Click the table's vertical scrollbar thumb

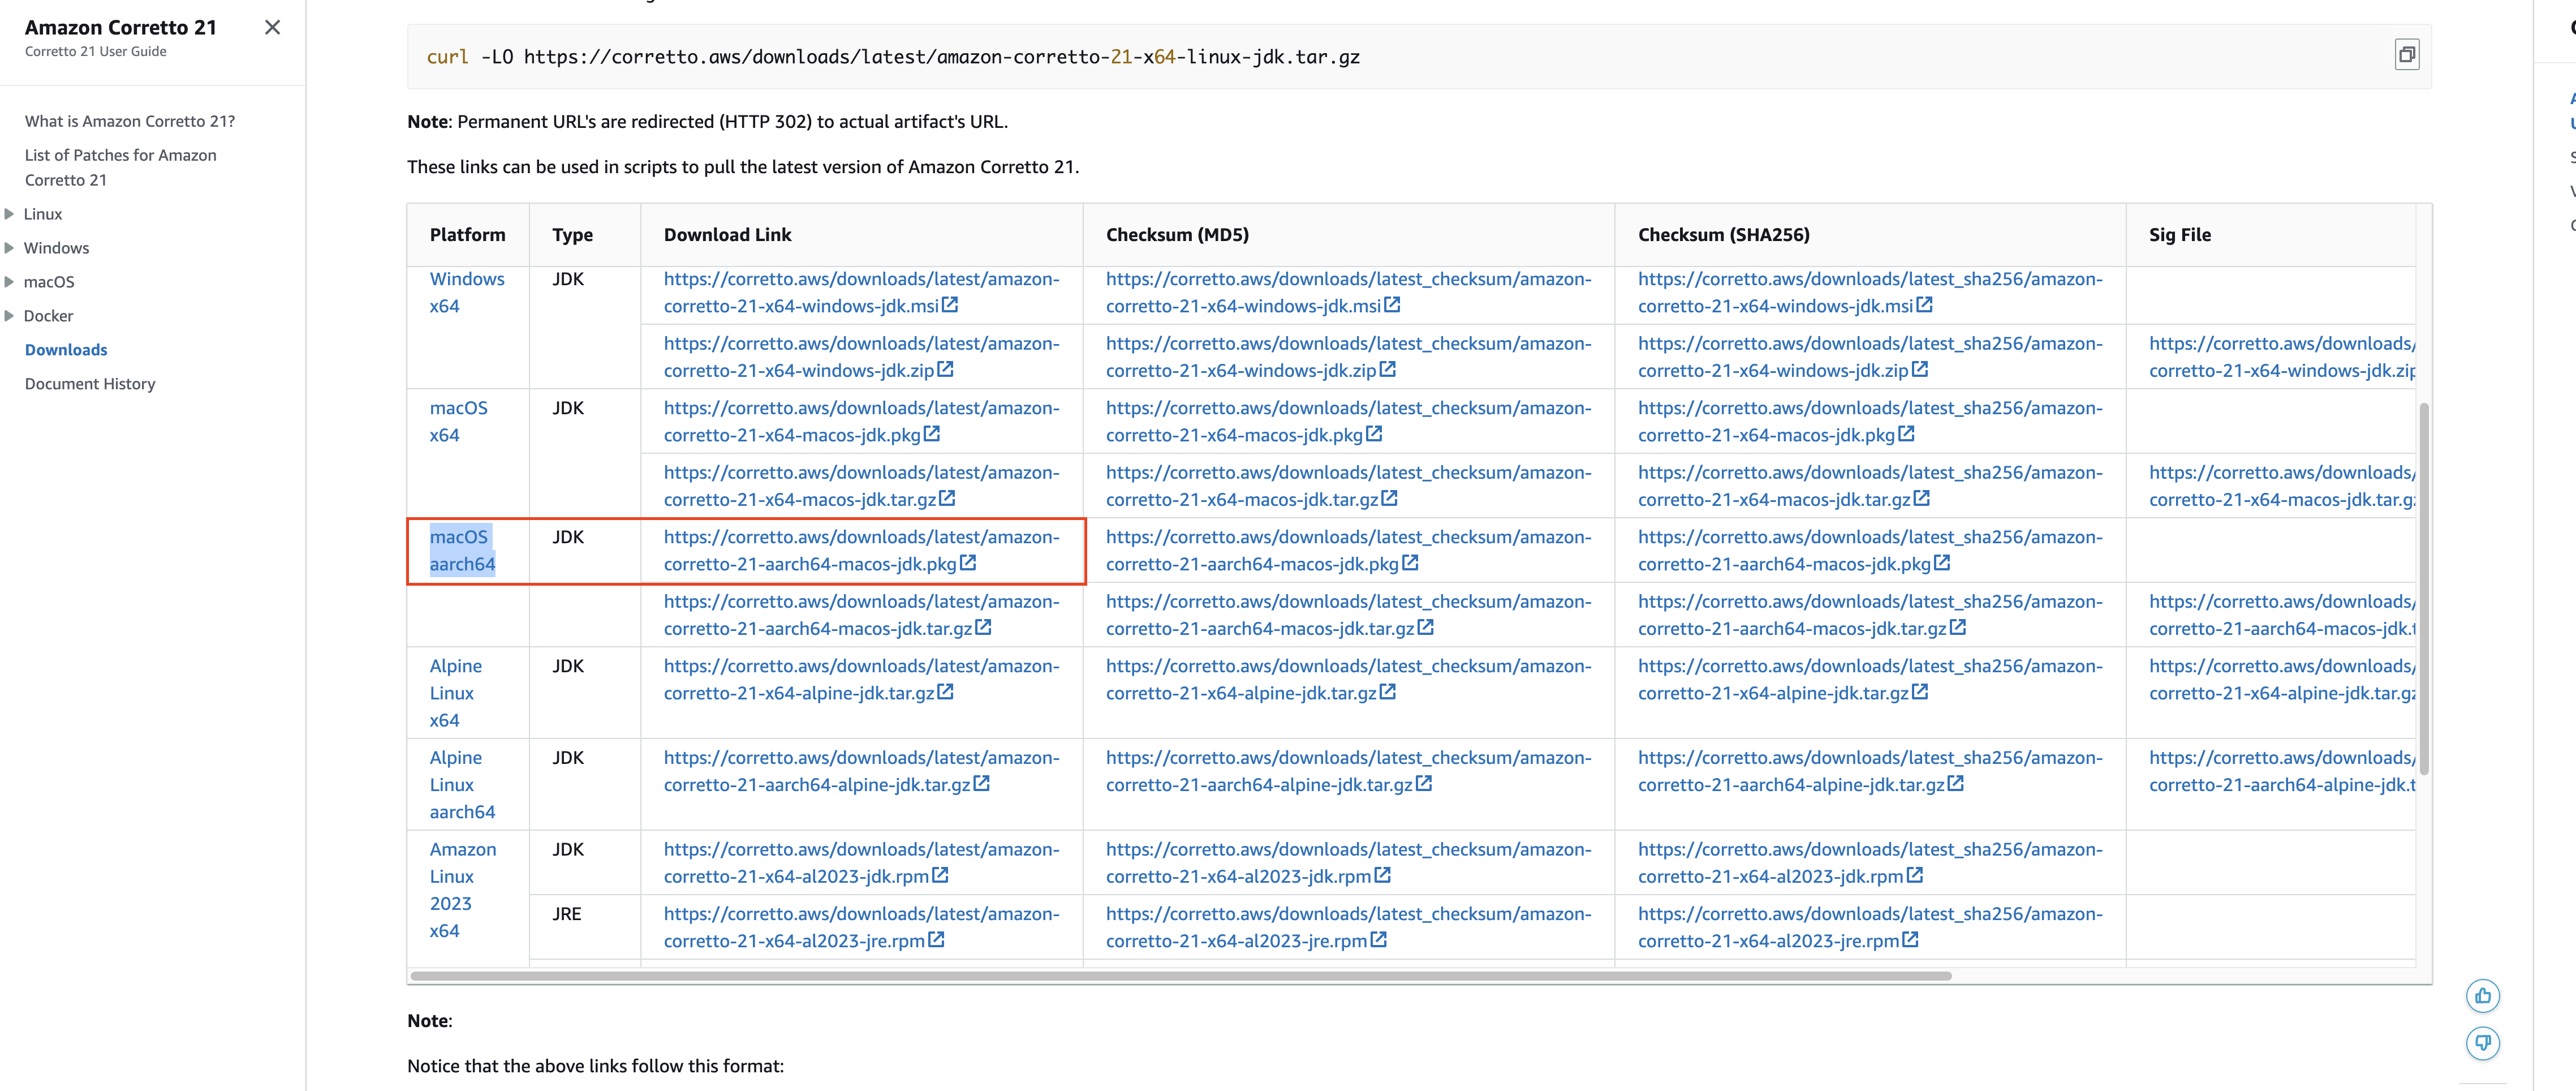2423,588
